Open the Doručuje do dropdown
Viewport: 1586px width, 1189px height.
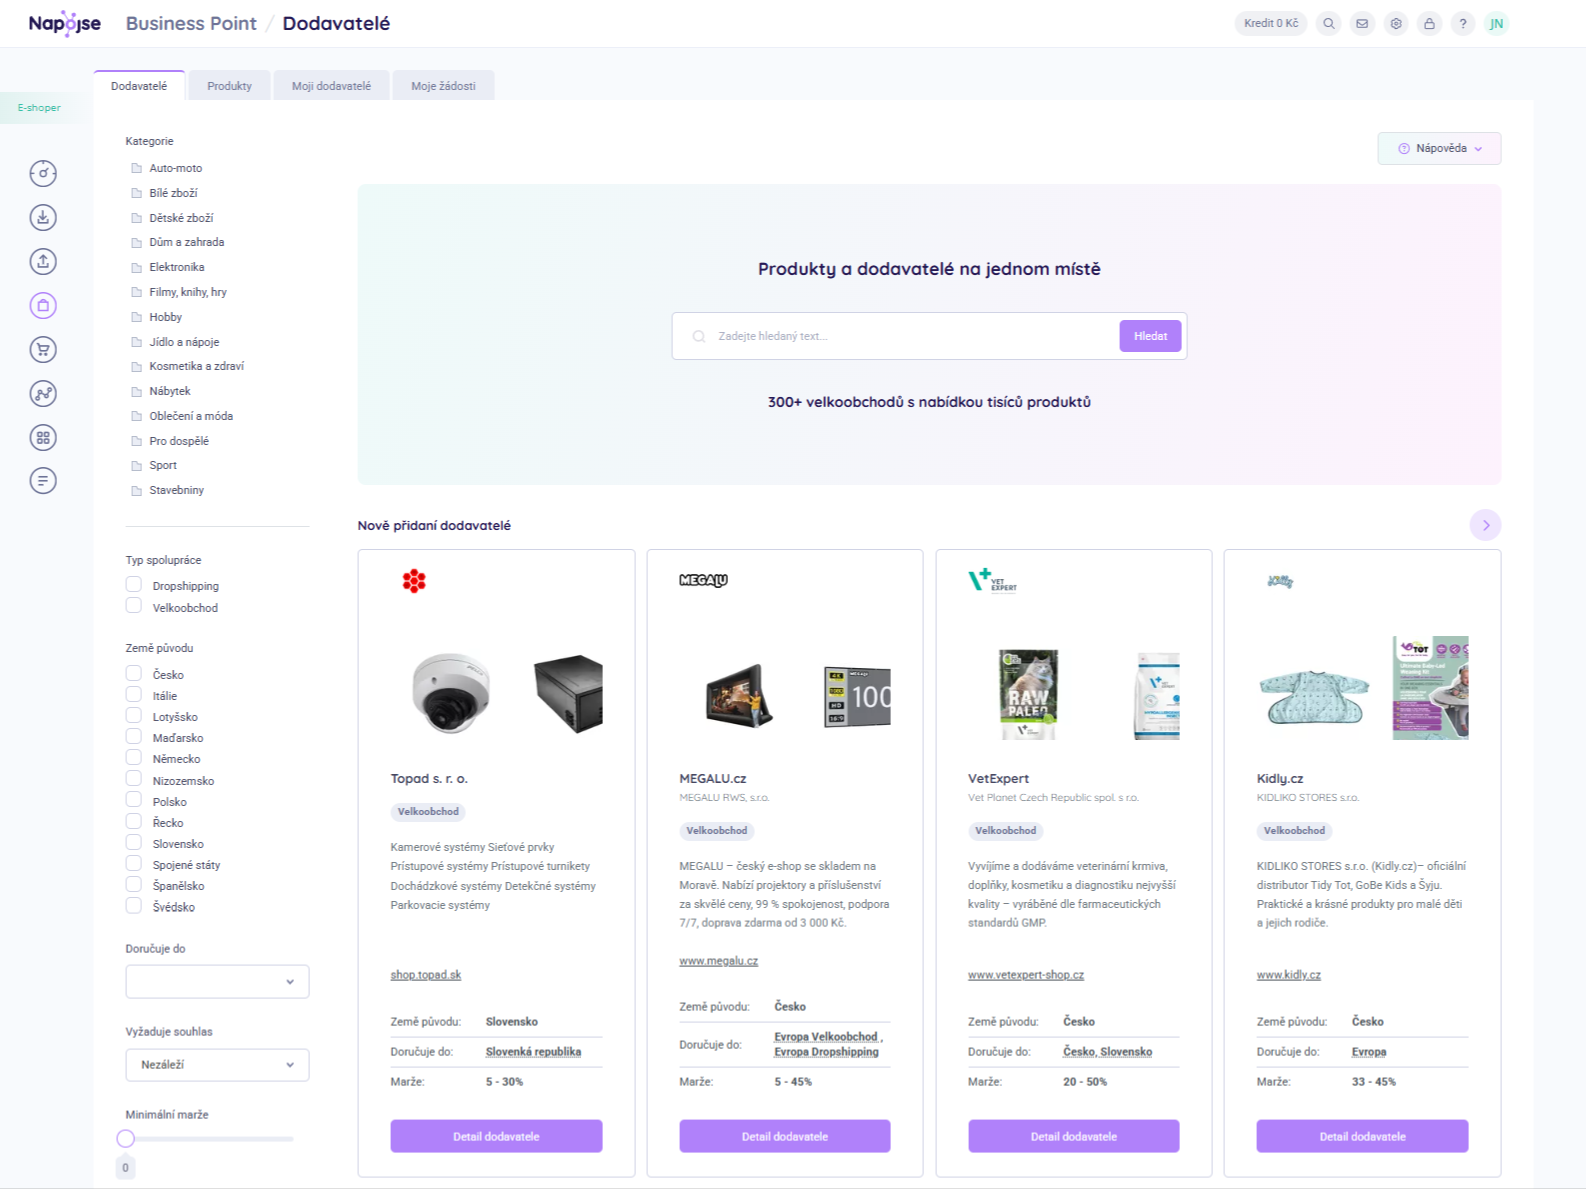click(x=217, y=981)
